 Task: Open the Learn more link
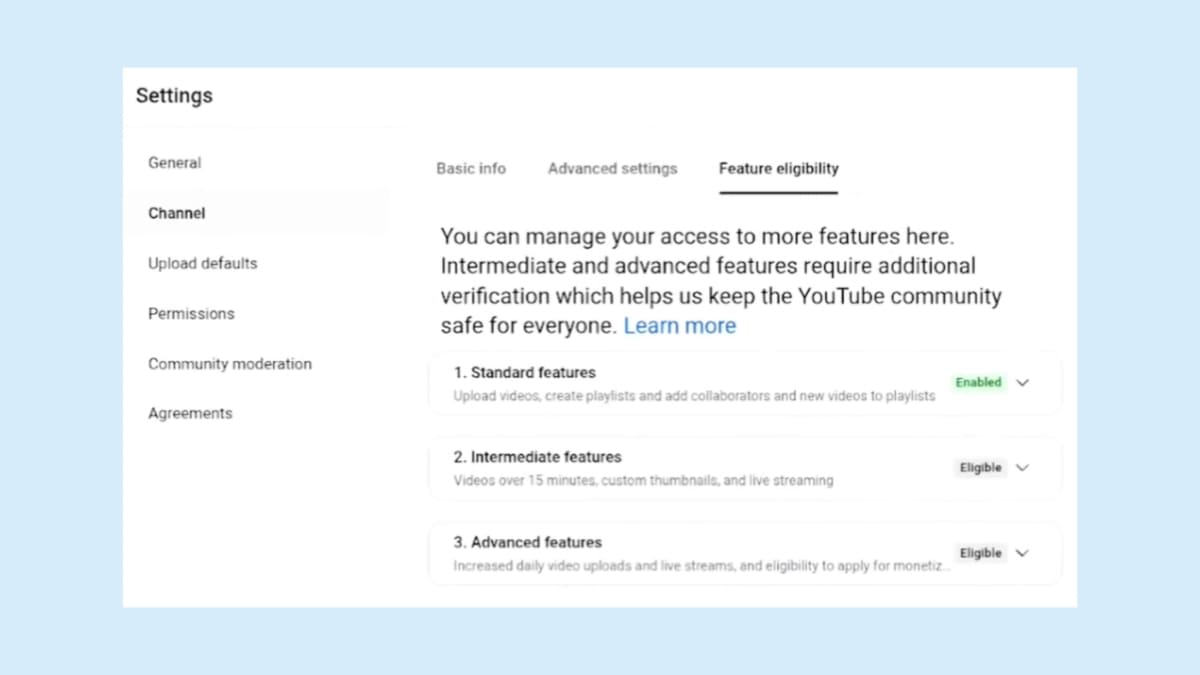680,325
